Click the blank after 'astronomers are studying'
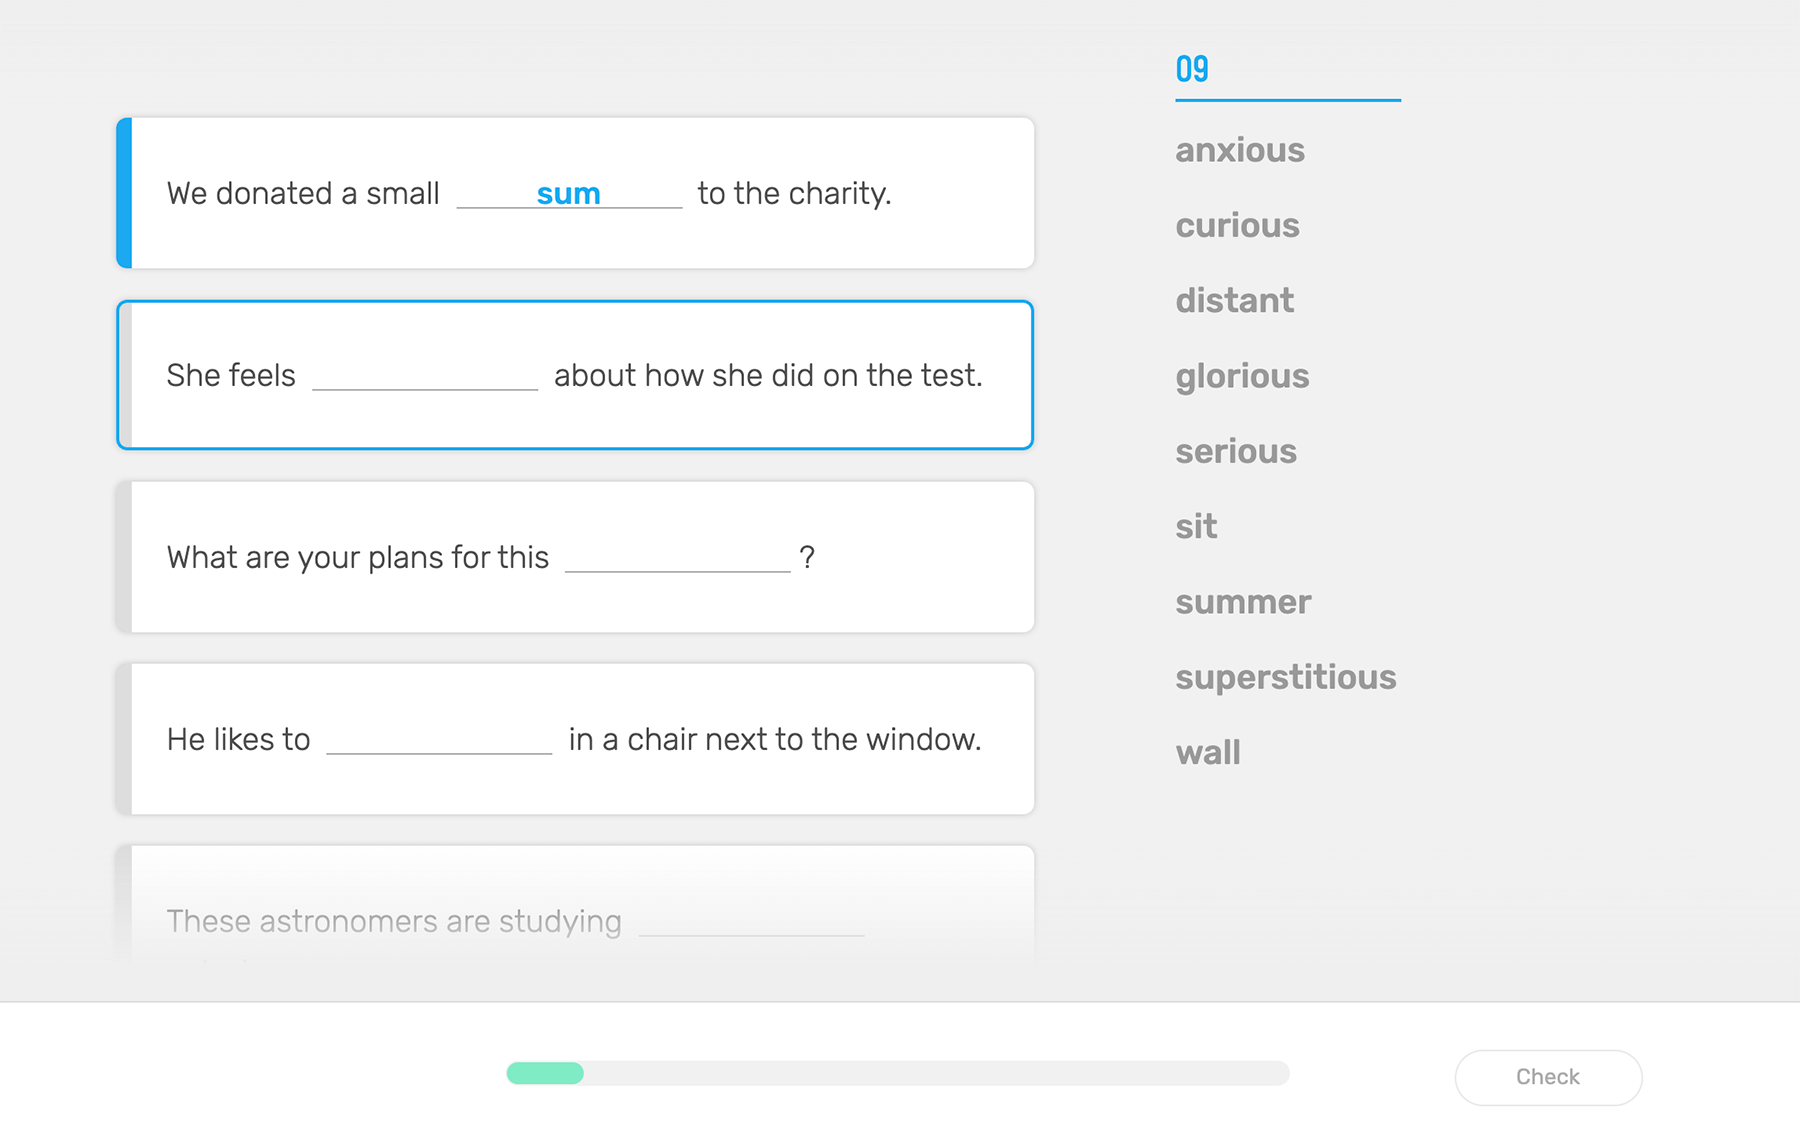The width and height of the screenshot is (1800, 1125). pyautogui.click(x=750, y=922)
